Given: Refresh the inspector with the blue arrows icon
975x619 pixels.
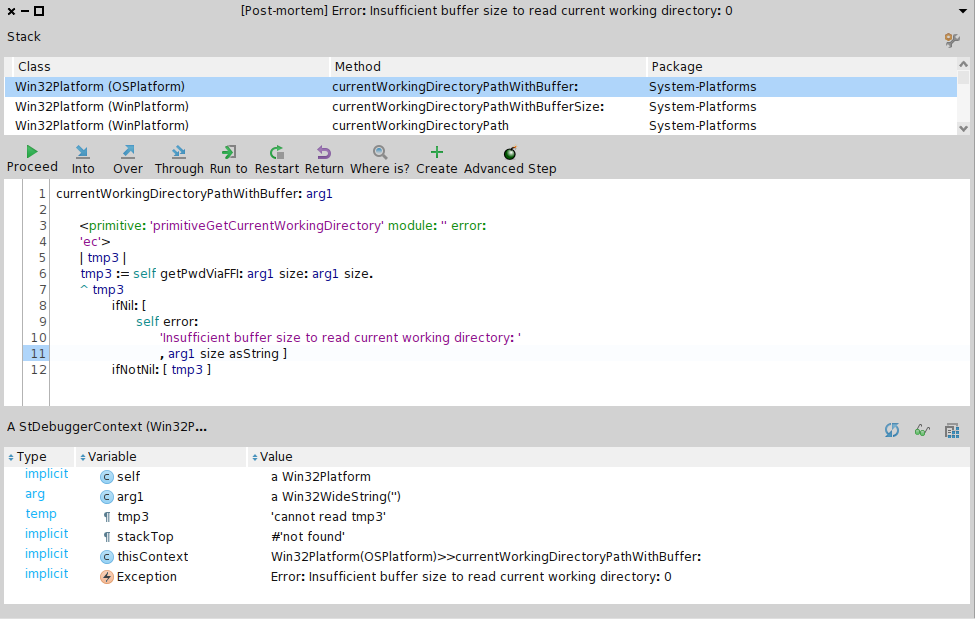Looking at the screenshot, I should pos(892,430).
